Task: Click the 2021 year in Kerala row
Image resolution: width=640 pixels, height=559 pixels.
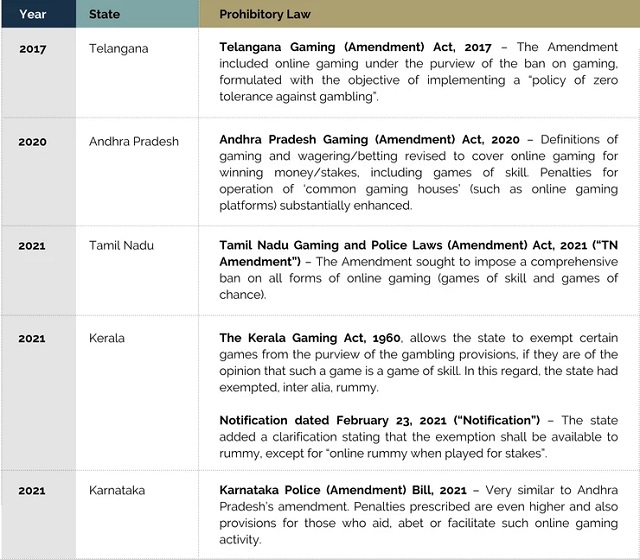Action: pos(32,338)
